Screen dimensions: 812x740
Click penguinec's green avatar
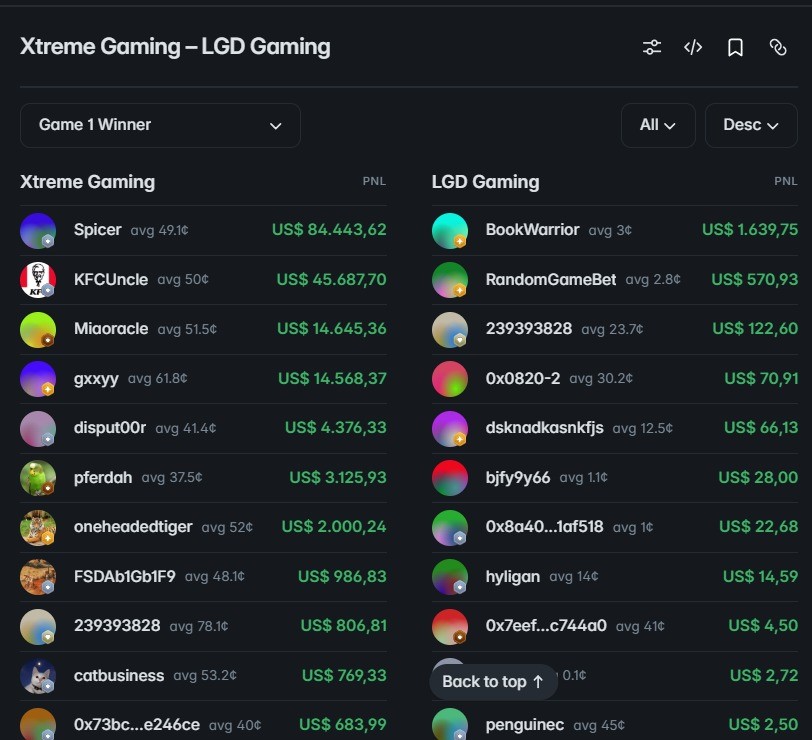pos(450,724)
